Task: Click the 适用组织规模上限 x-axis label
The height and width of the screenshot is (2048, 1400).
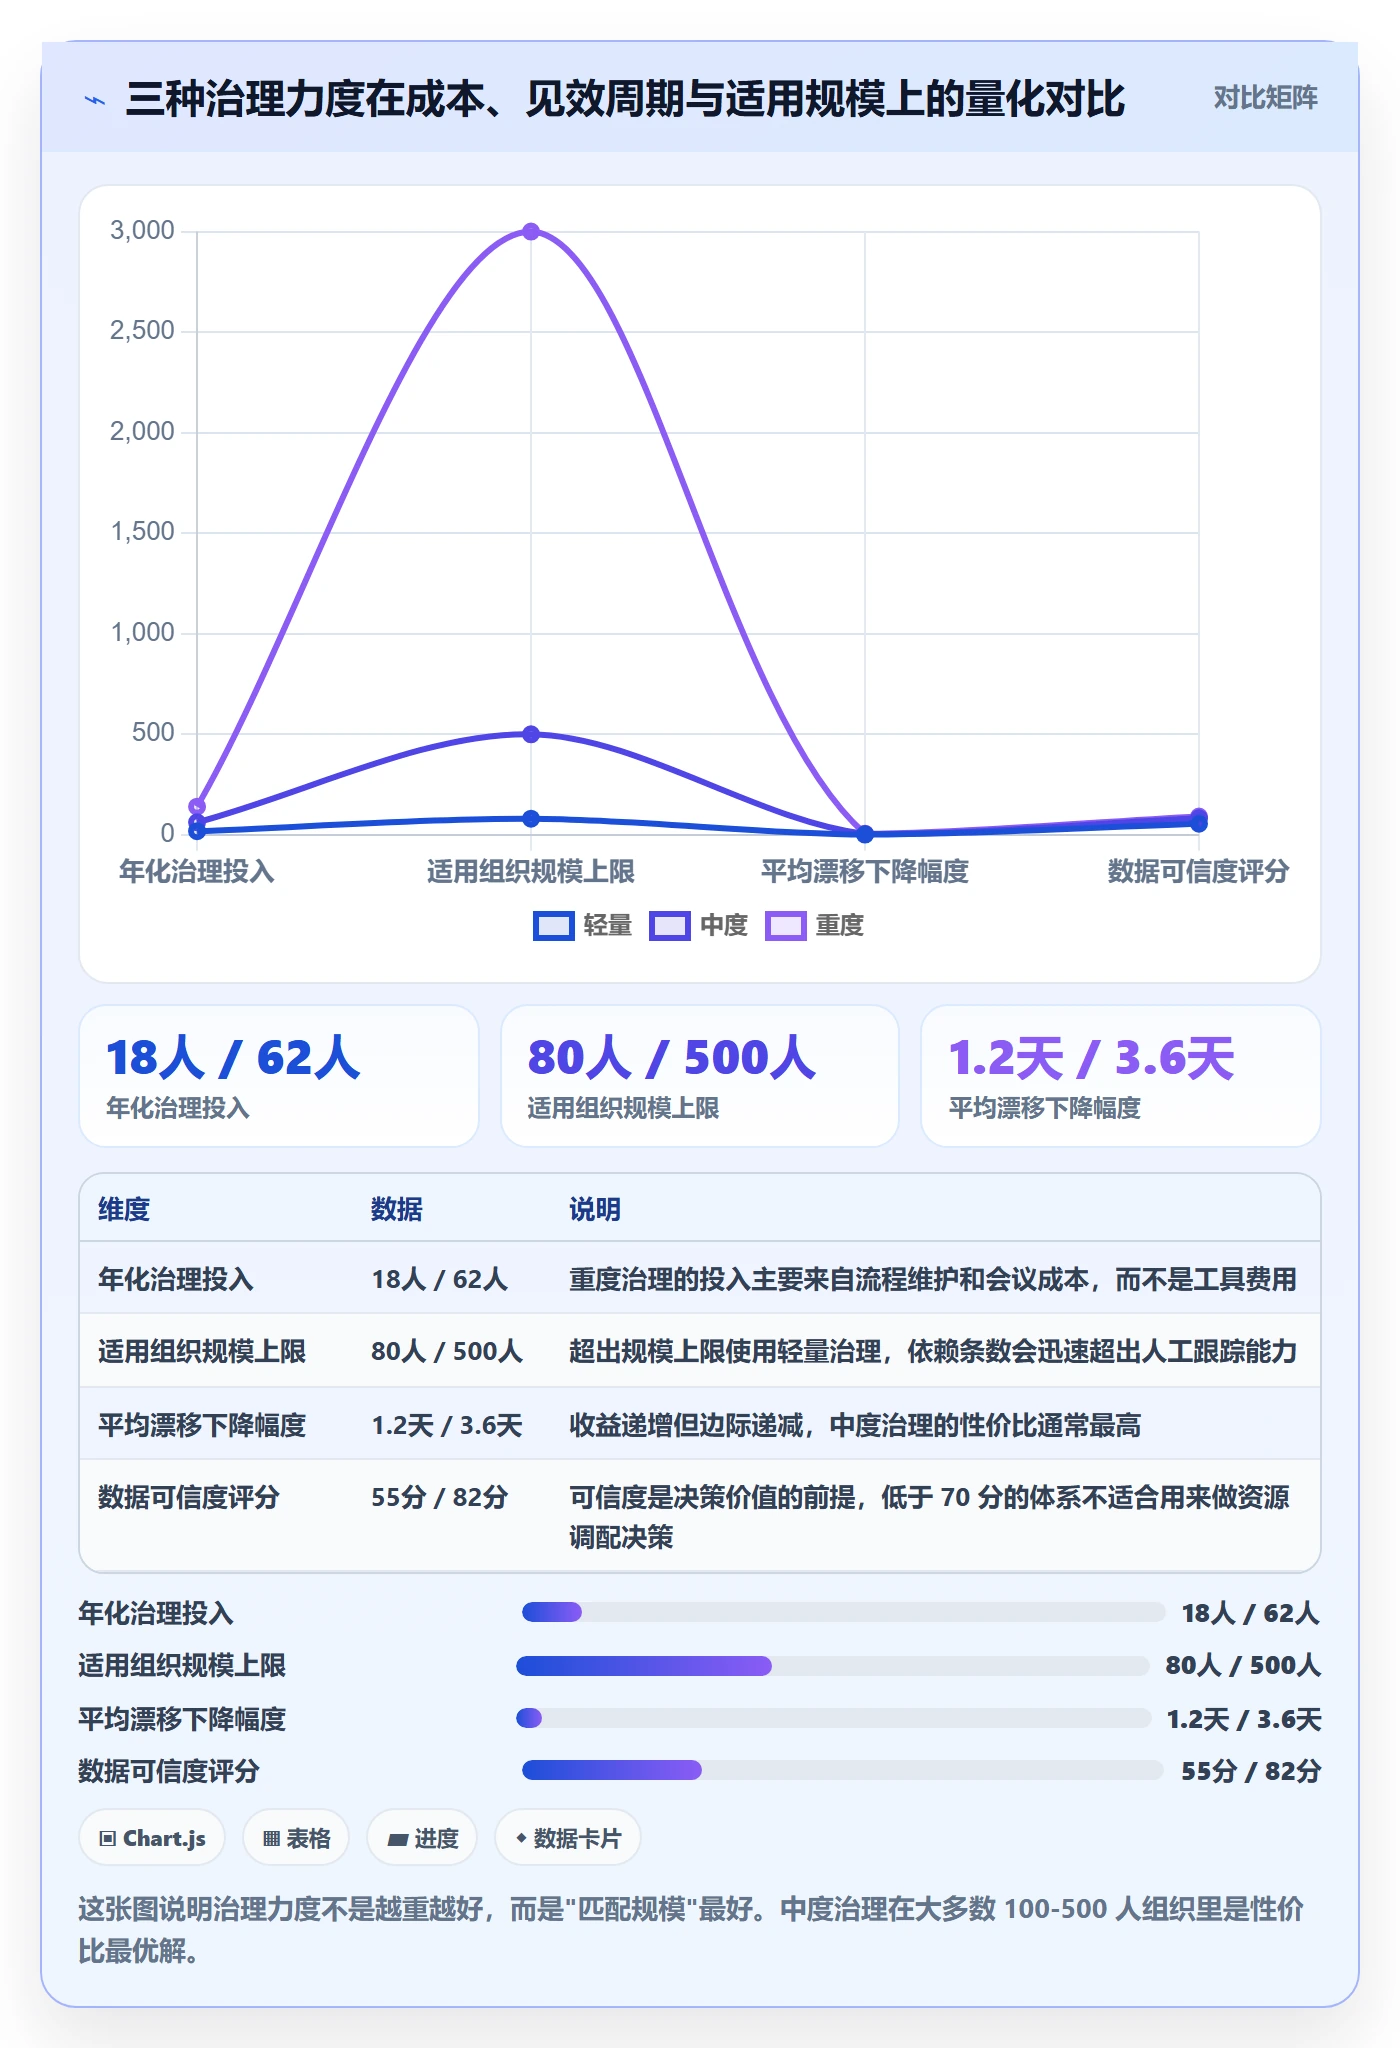Action: click(531, 872)
